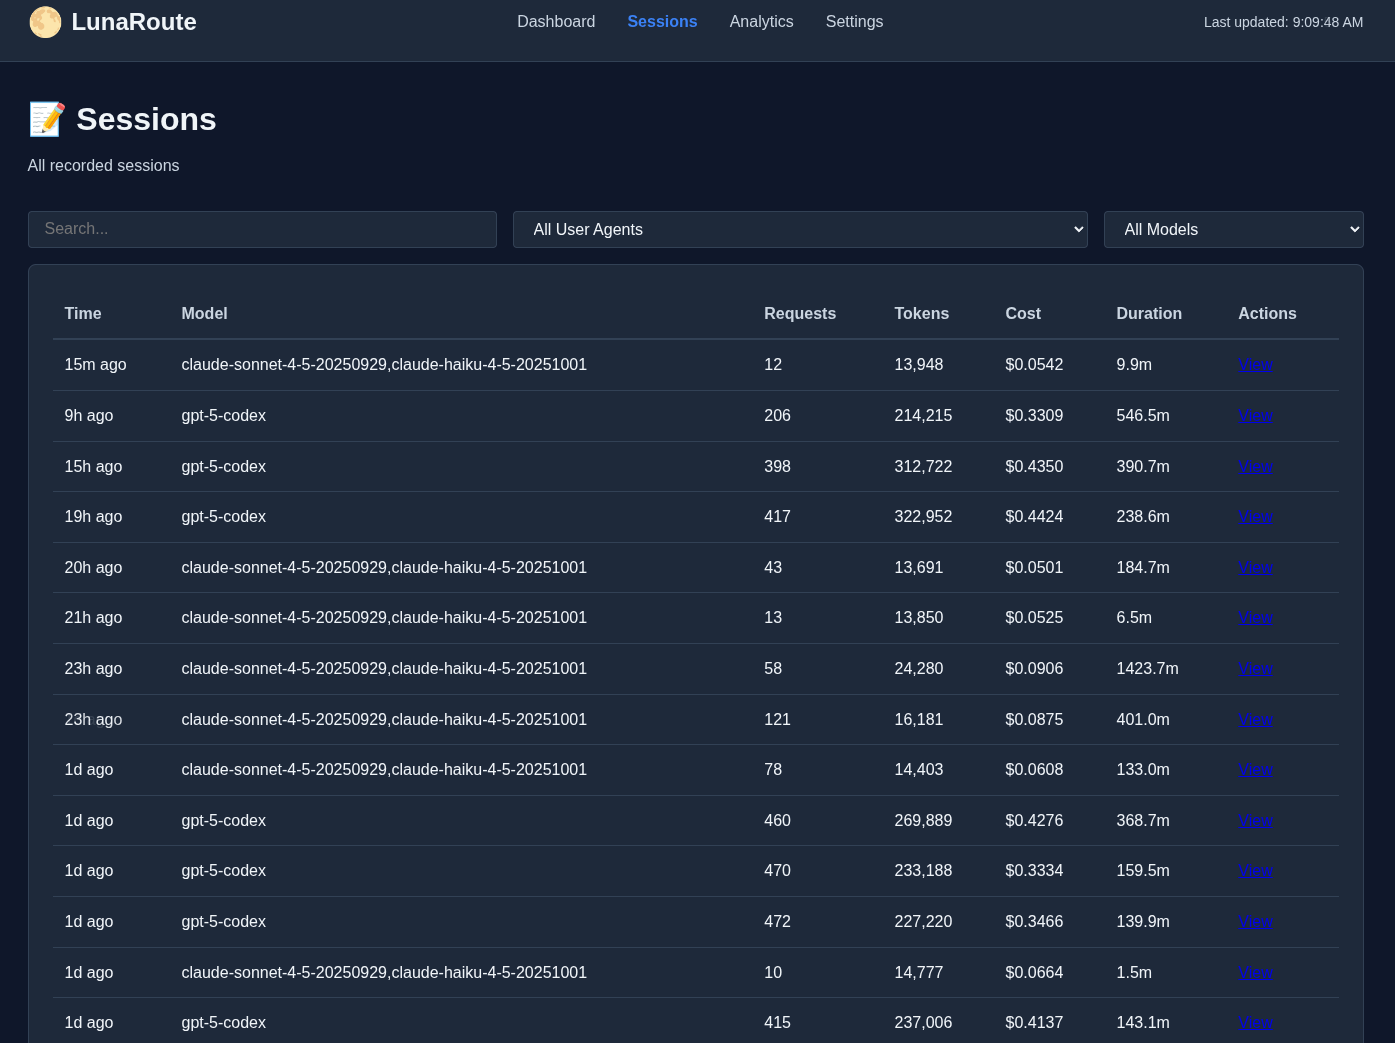The width and height of the screenshot is (1395, 1043).
Task: Click the LunaRoute moon logo icon
Action: pyautogui.click(x=45, y=22)
